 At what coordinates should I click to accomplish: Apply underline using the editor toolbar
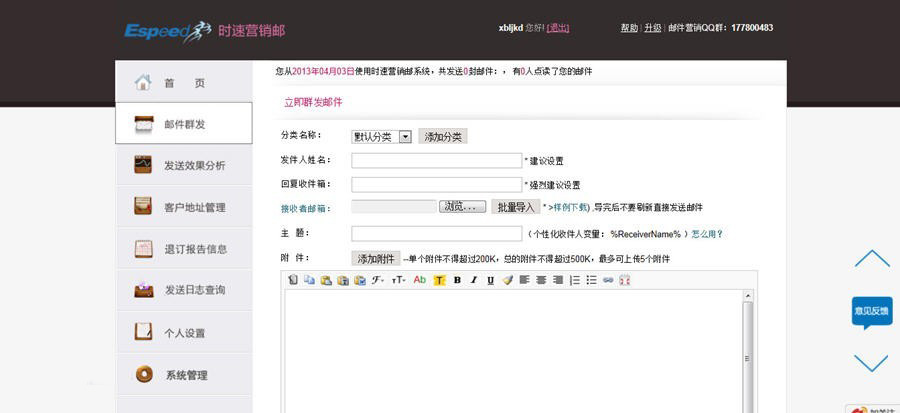(x=490, y=281)
